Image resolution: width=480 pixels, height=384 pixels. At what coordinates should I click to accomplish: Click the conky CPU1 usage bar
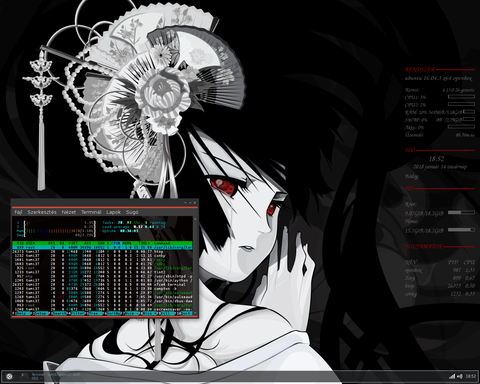(461, 97)
